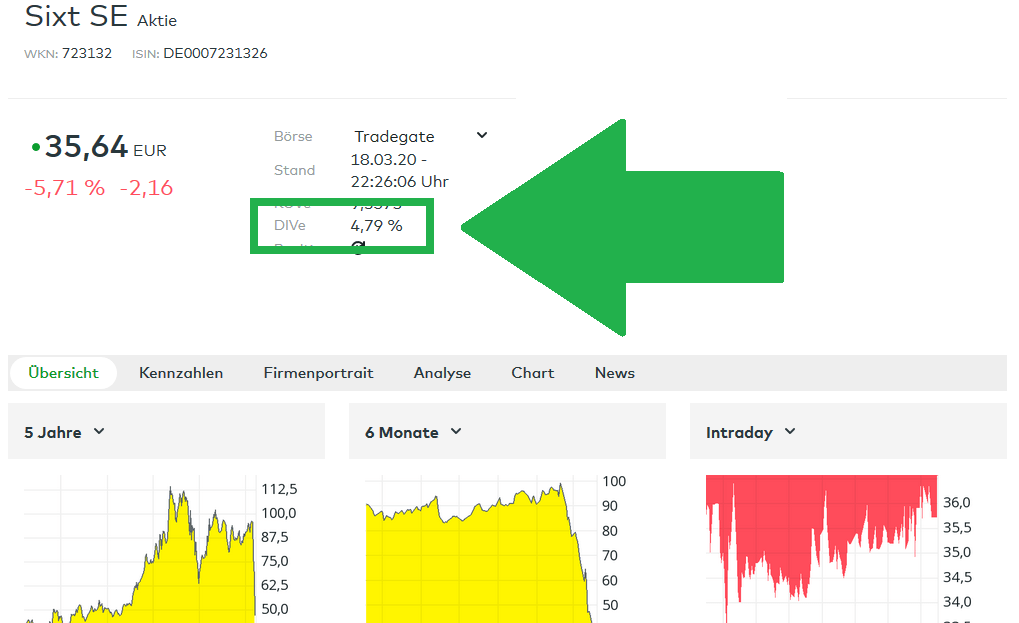Click the 5-year yellow price chart
1019x623 pixels.
(x=139, y=549)
